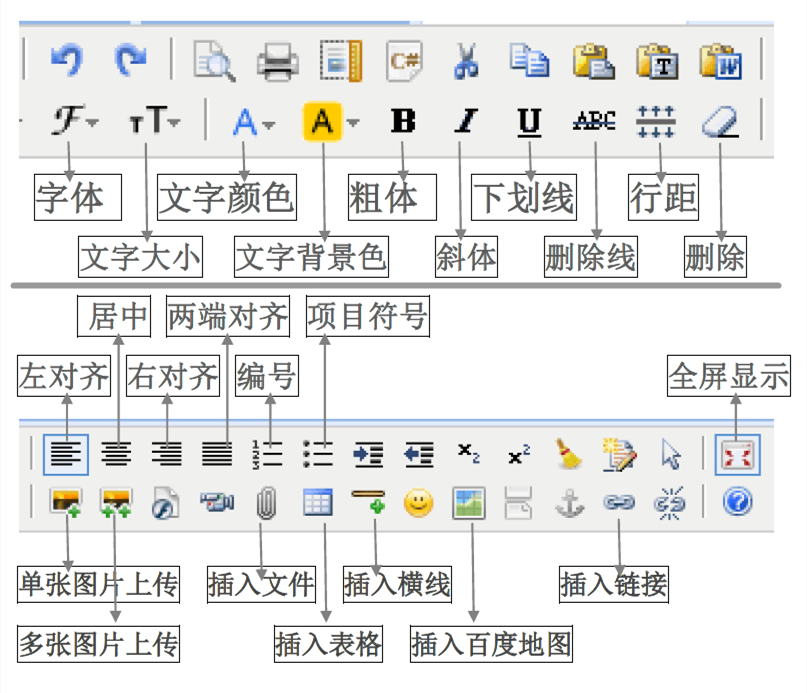The image size is (807, 693).
Task: Toggle underline formatting
Action: (529, 122)
